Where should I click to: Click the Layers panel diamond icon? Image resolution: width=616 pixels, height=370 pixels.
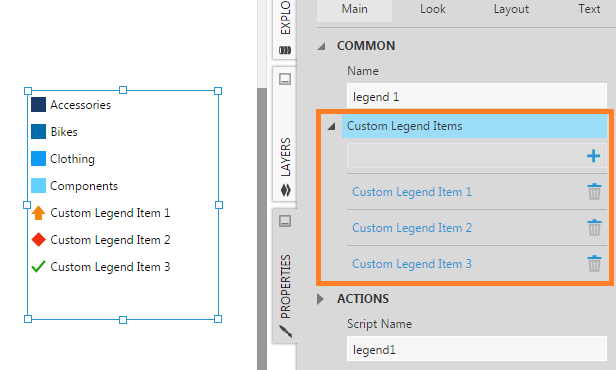pos(286,190)
